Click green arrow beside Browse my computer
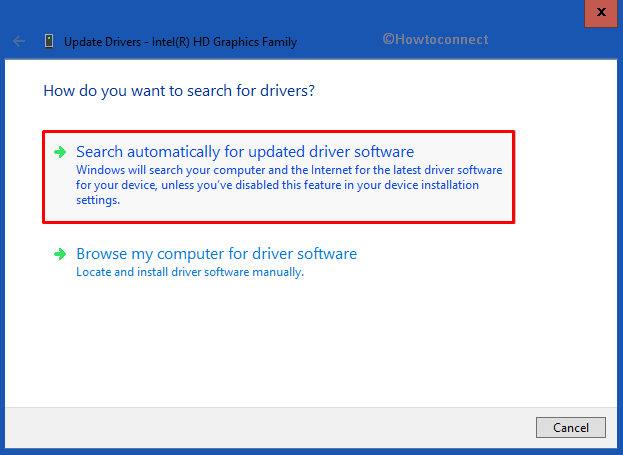The height and width of the screenshot is (455, 623). click(x=60, y=254)
